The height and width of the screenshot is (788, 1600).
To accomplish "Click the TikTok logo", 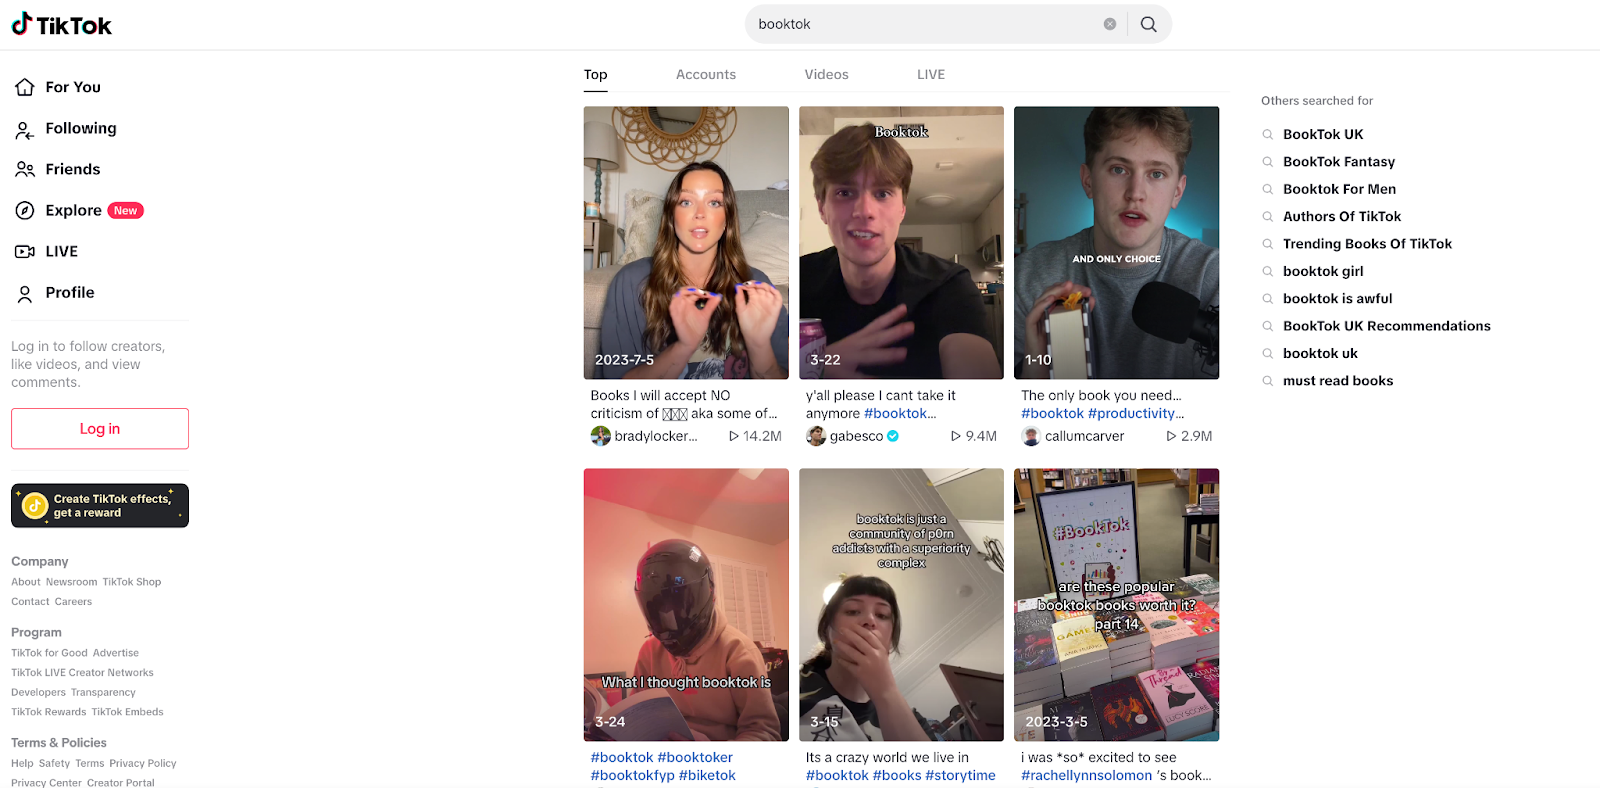I will coord(62,25).
